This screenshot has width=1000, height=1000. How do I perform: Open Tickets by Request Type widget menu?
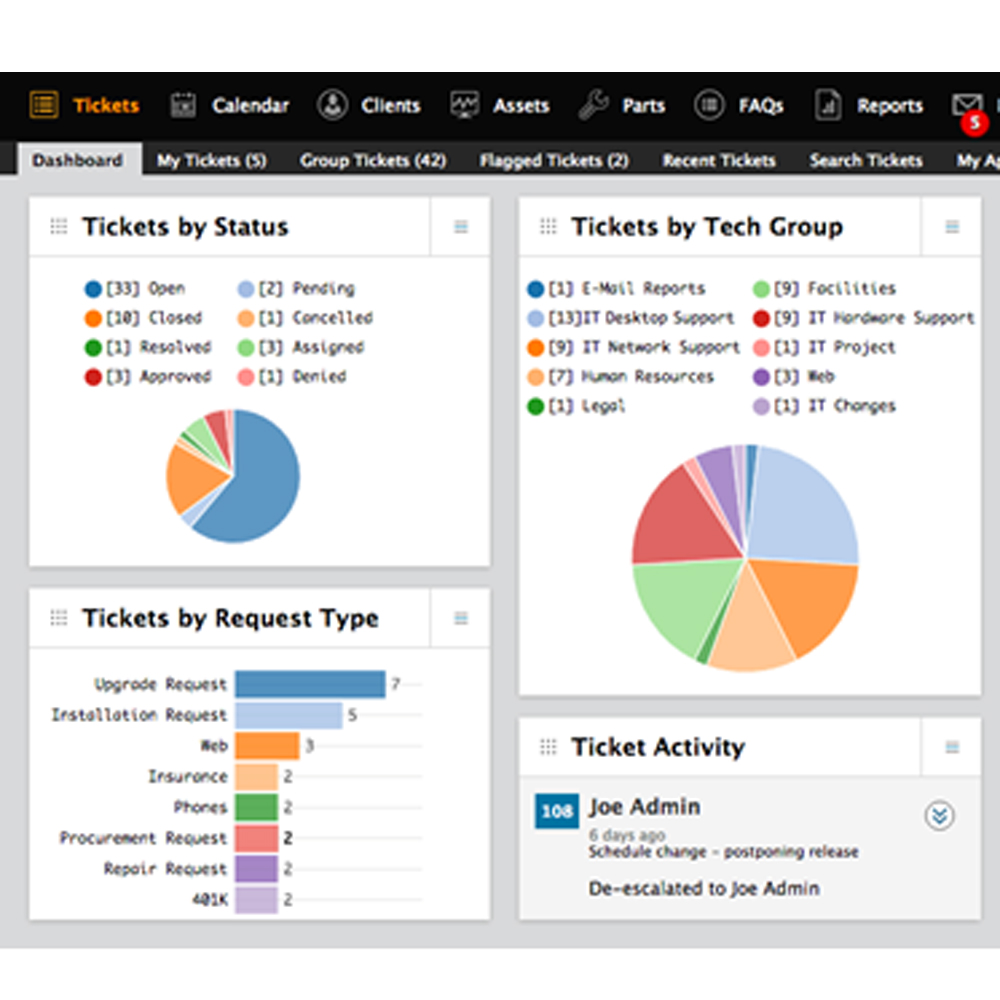460,619
